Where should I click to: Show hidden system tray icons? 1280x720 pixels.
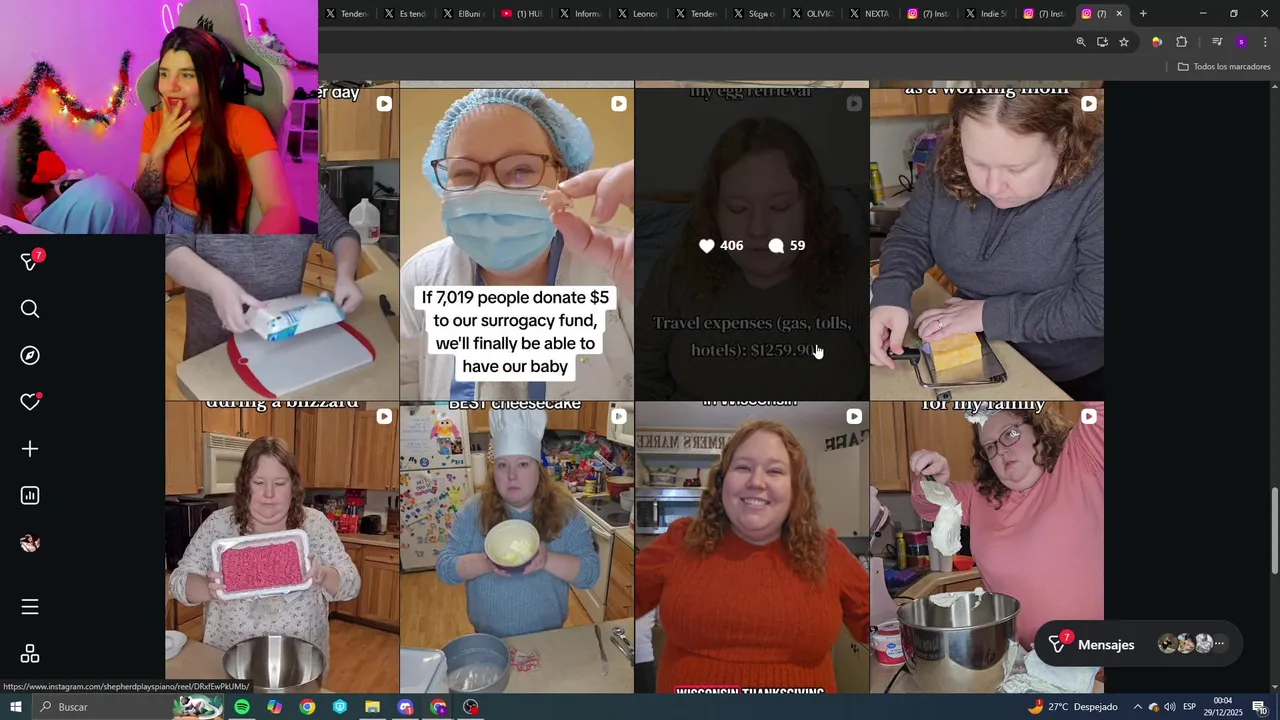(1137, 707)
